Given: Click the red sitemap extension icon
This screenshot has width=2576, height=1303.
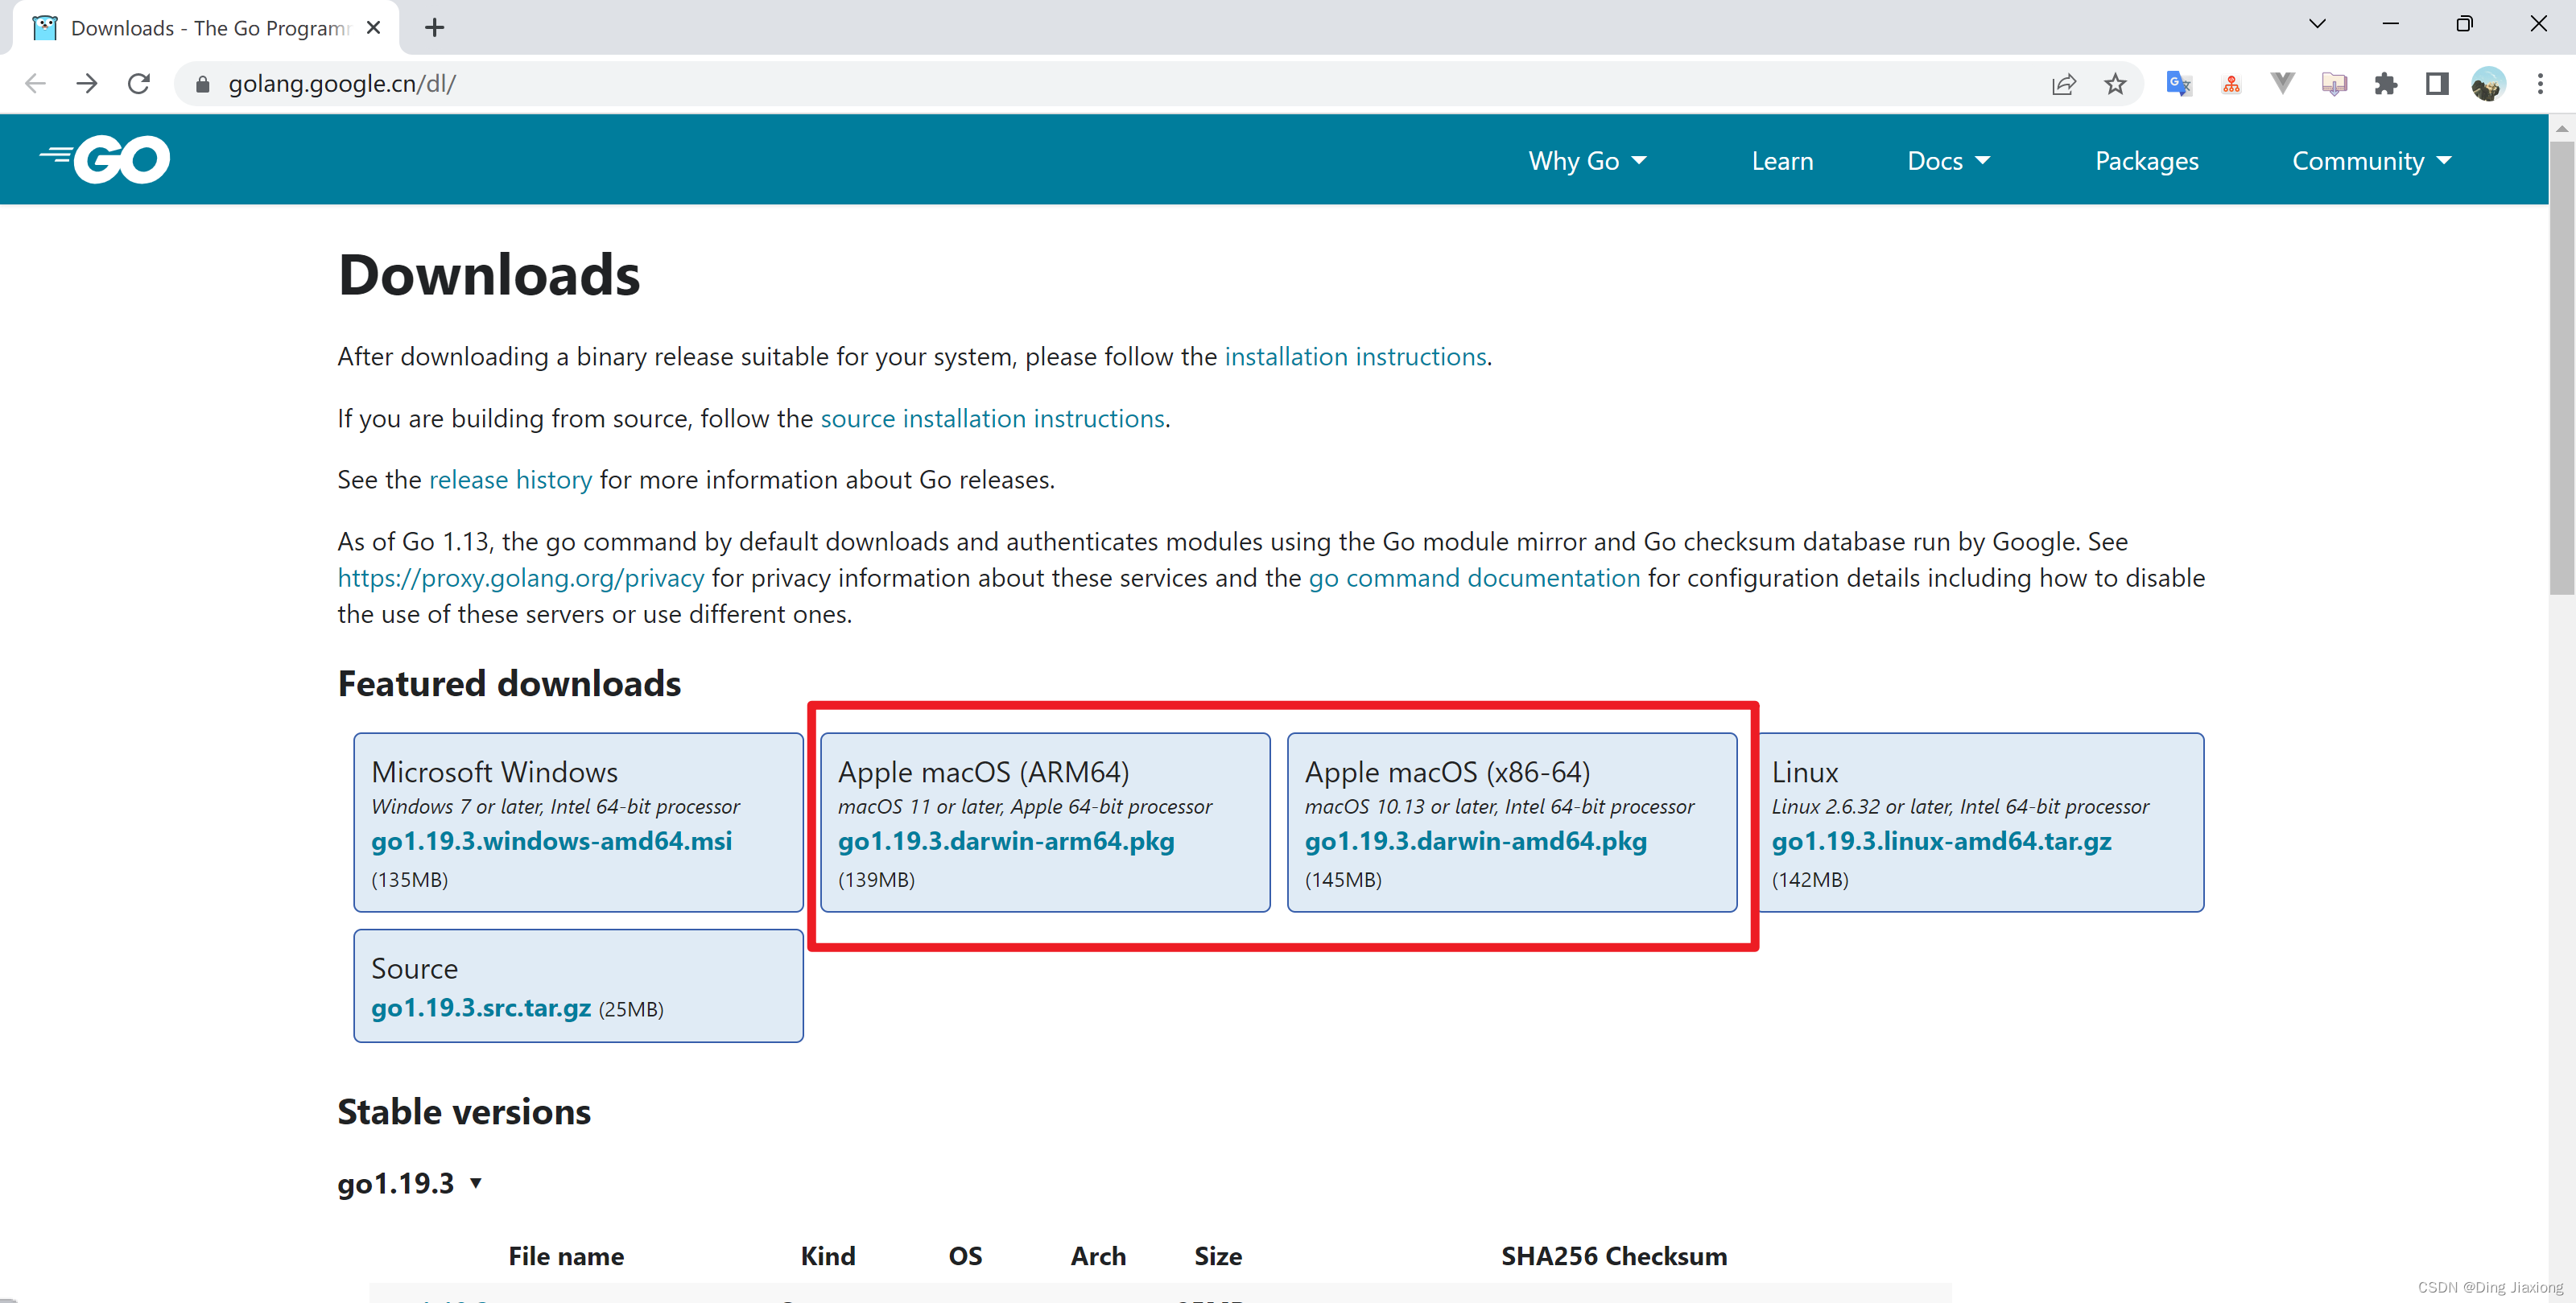Looking at the screenshot, I should tap(2231, 84).
